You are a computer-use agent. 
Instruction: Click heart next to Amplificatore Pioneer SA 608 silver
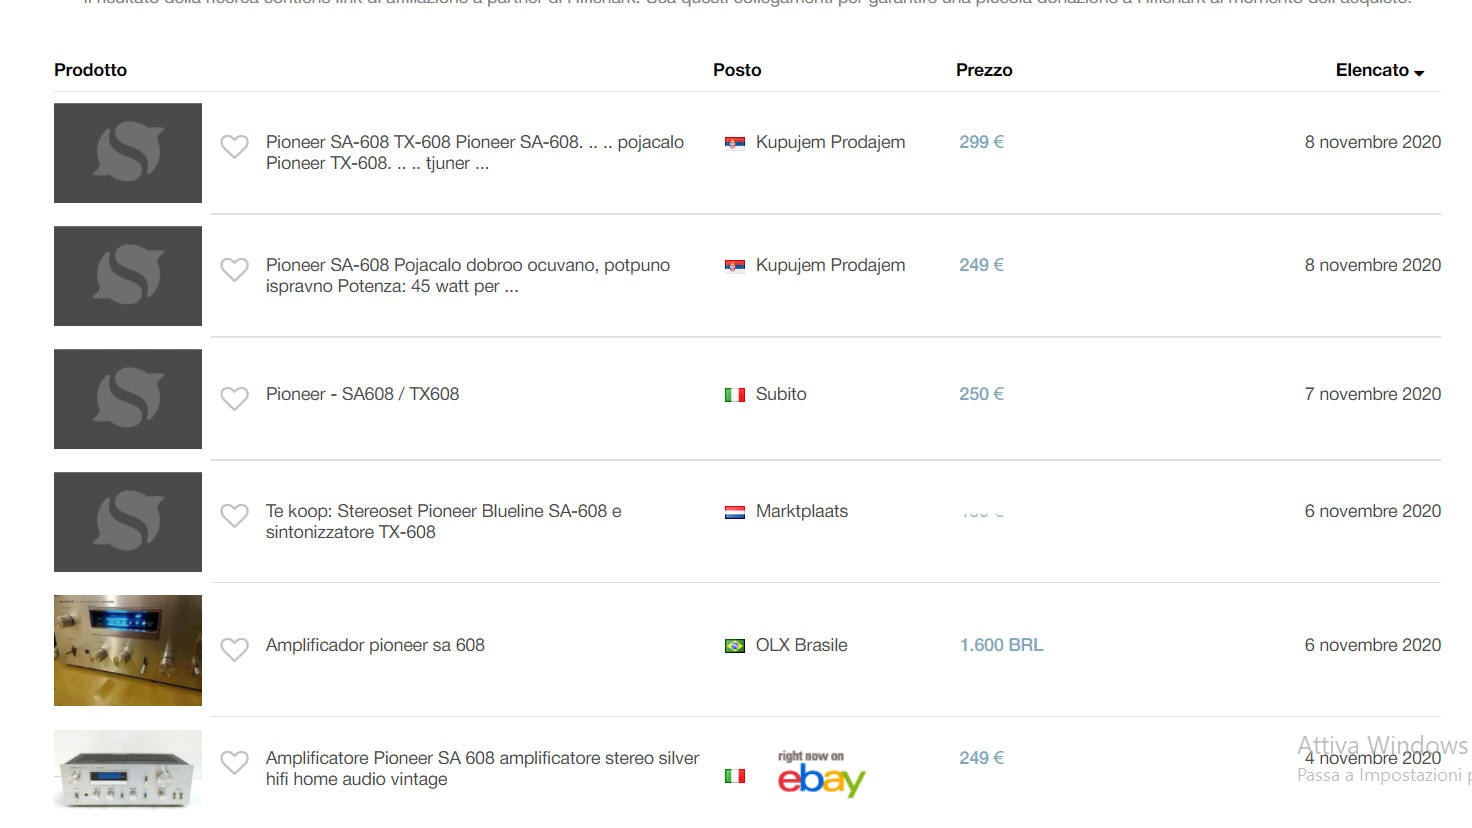point(234,763)
